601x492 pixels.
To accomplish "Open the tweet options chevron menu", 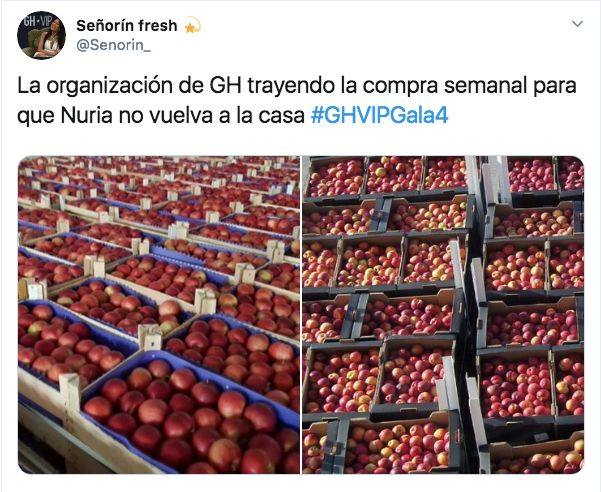I will coord(577,24).
